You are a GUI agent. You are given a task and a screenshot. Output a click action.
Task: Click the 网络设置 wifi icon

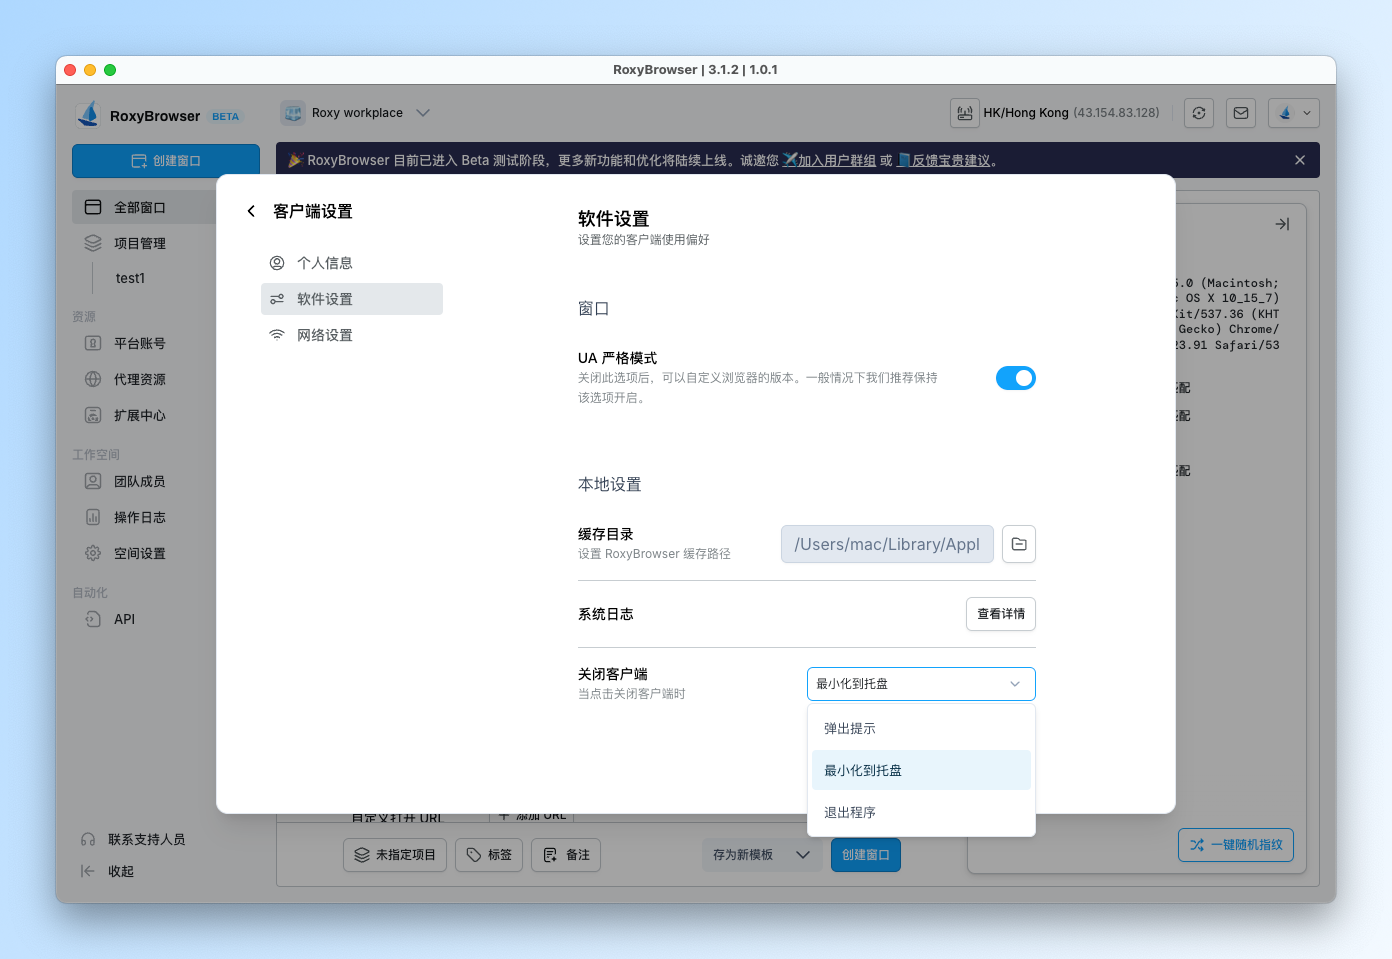click(x=277, y=335)
